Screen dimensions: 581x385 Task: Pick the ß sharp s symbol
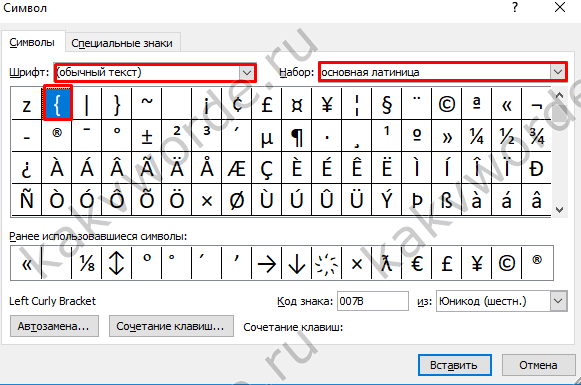446,199
